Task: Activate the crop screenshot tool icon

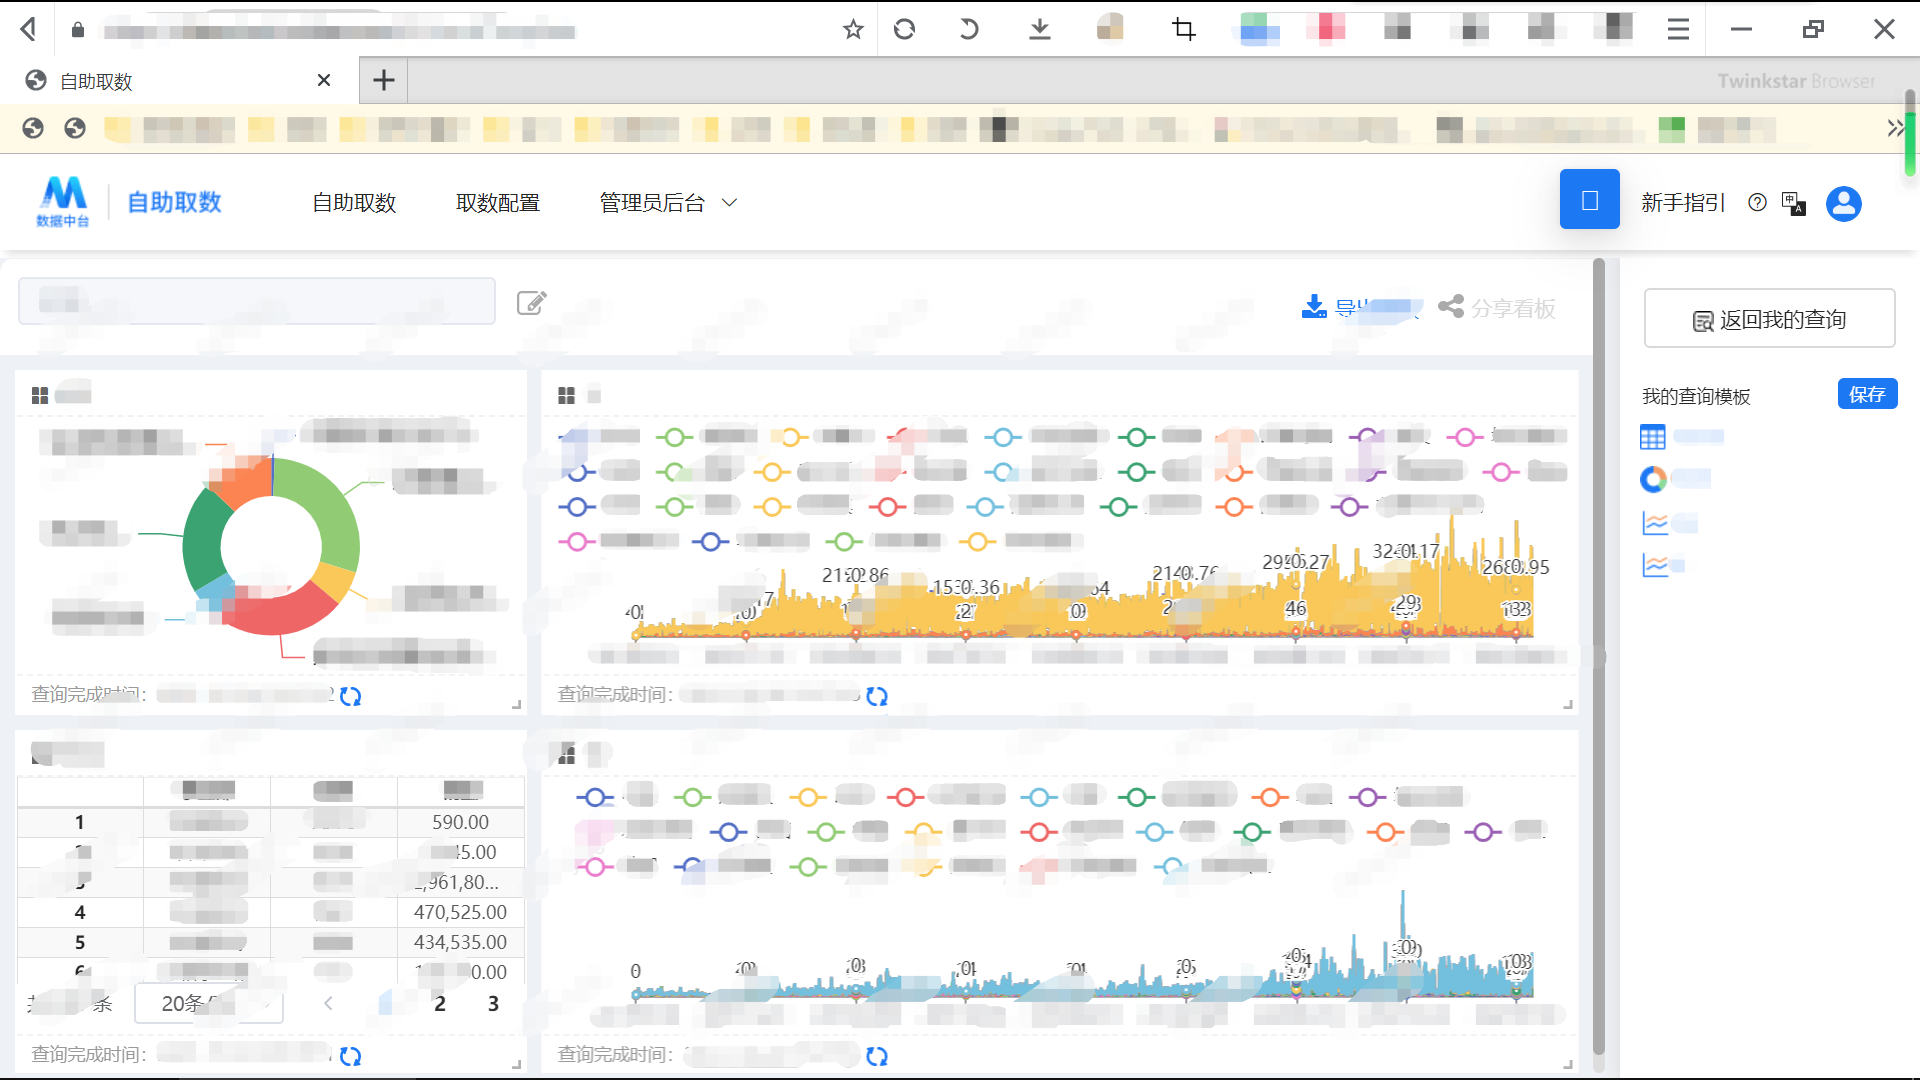Action: point(1184,30)
